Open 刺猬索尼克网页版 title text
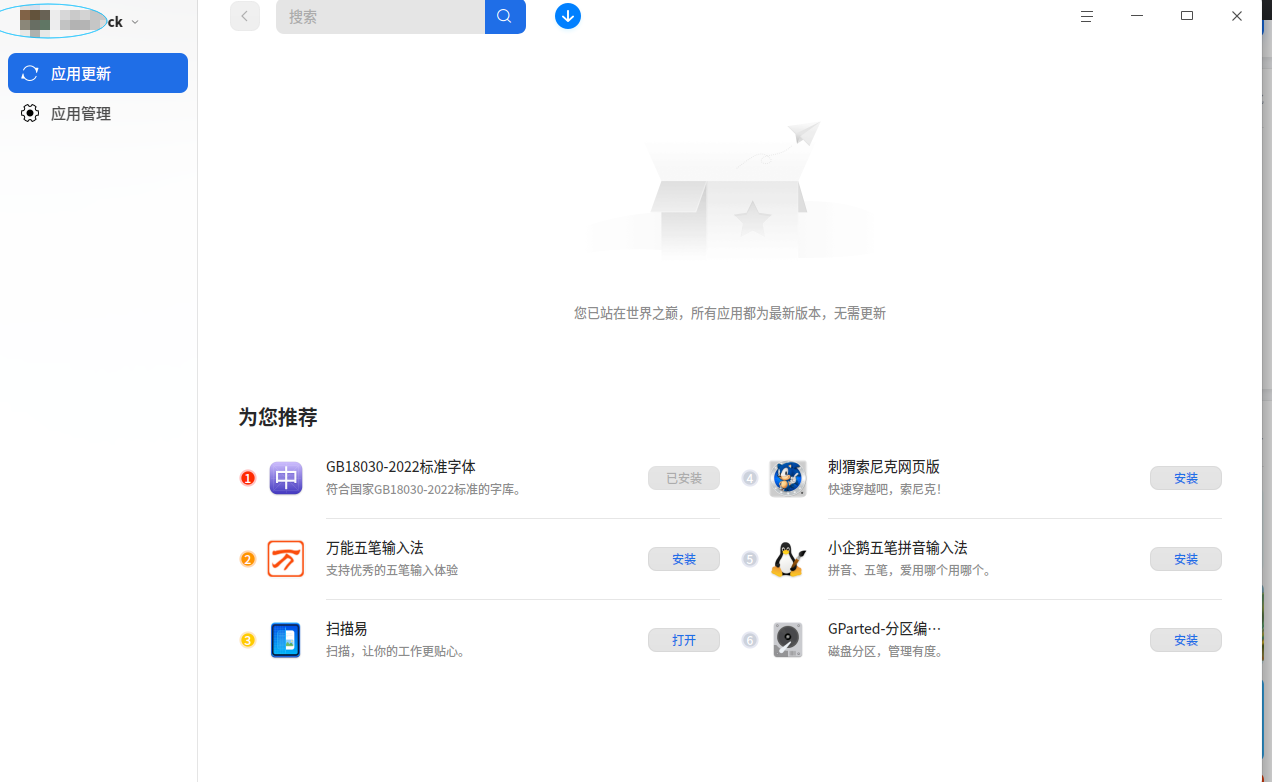1272x782 pixels. (884, 467)
